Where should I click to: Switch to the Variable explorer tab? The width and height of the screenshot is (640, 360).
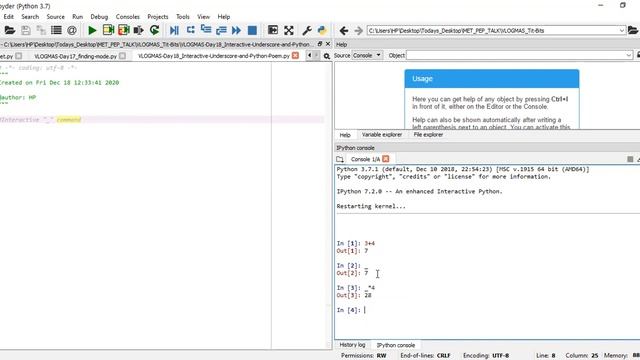pyautogui.click(x=382, y=135)
